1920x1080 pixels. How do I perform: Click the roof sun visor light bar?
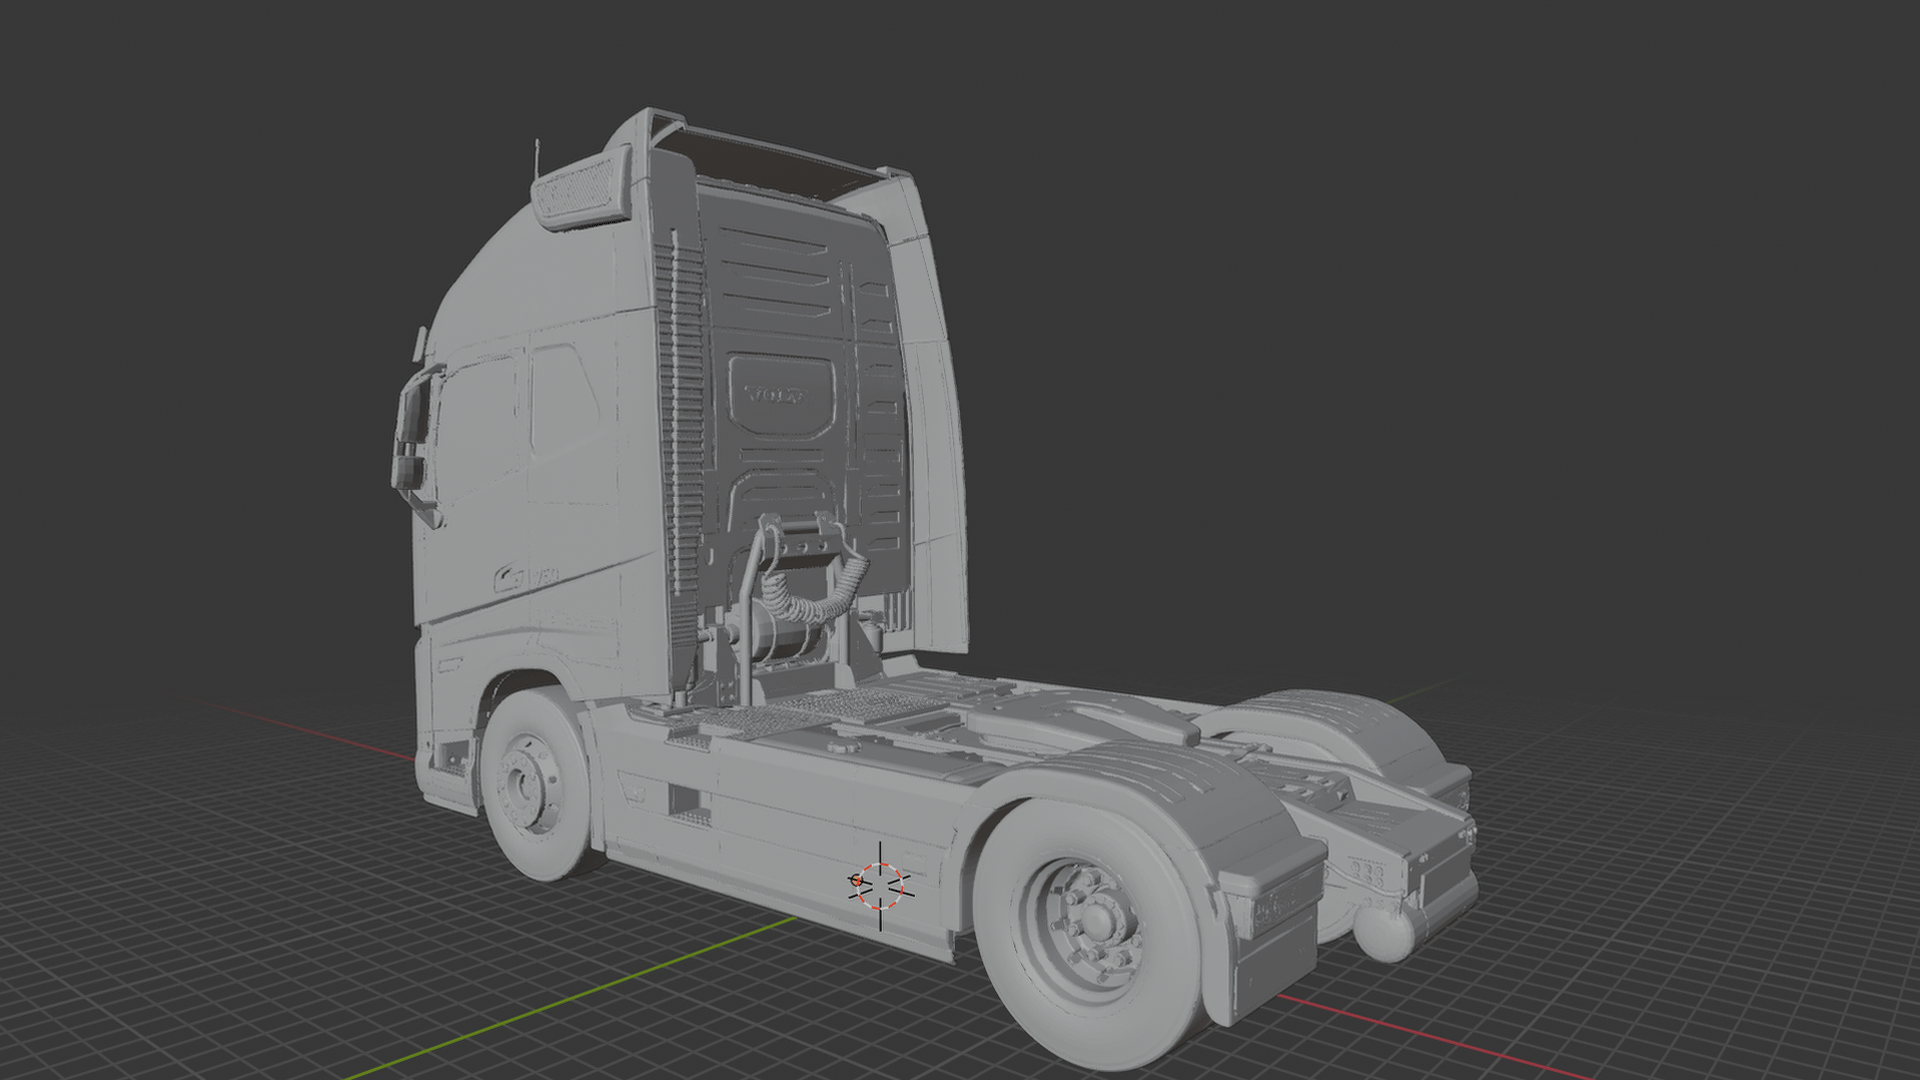coord(581,189)
